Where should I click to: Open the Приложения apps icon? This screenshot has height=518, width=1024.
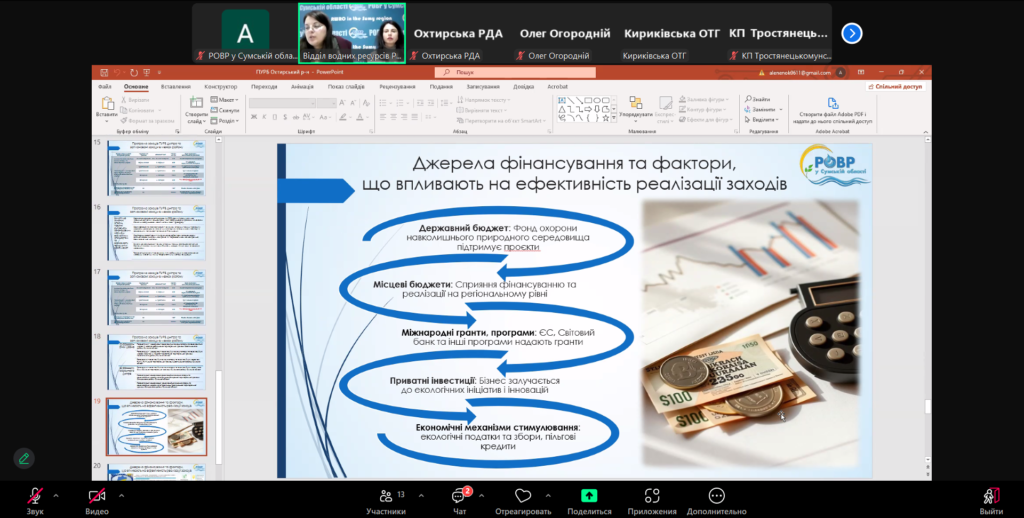point(652,496)
